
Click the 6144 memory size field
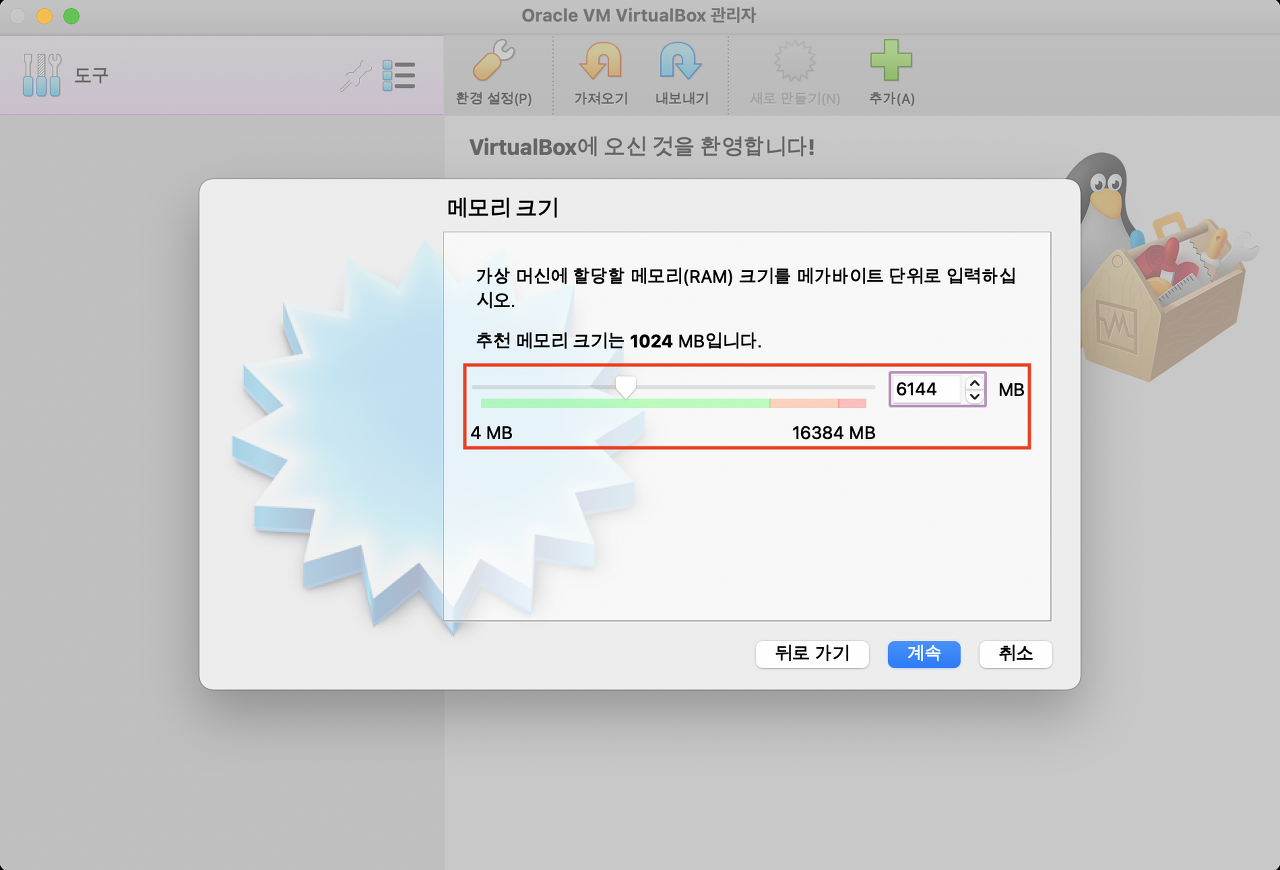point(928,389)
